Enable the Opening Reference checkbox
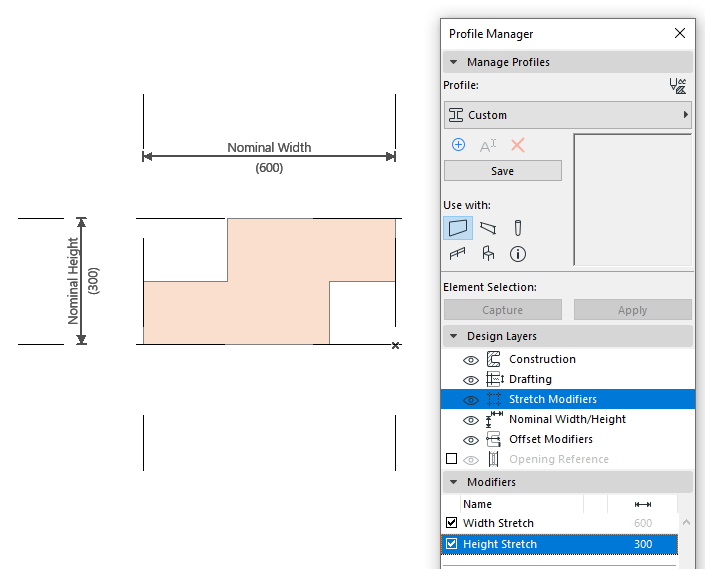Image resolution: width=705 pixels, height=569 pixels. 451,458
